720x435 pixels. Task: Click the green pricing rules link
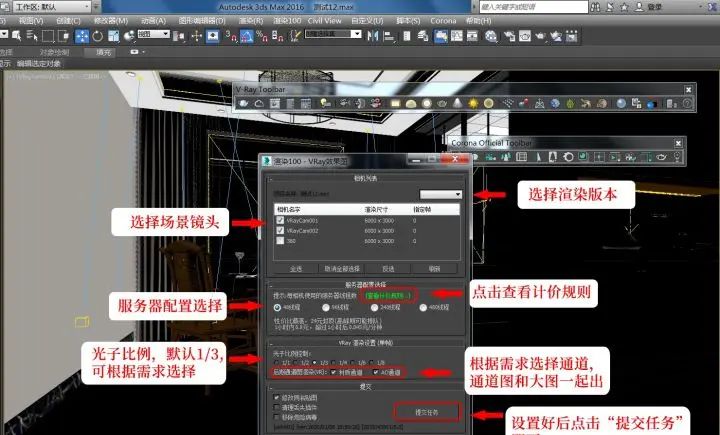[388, 296]
